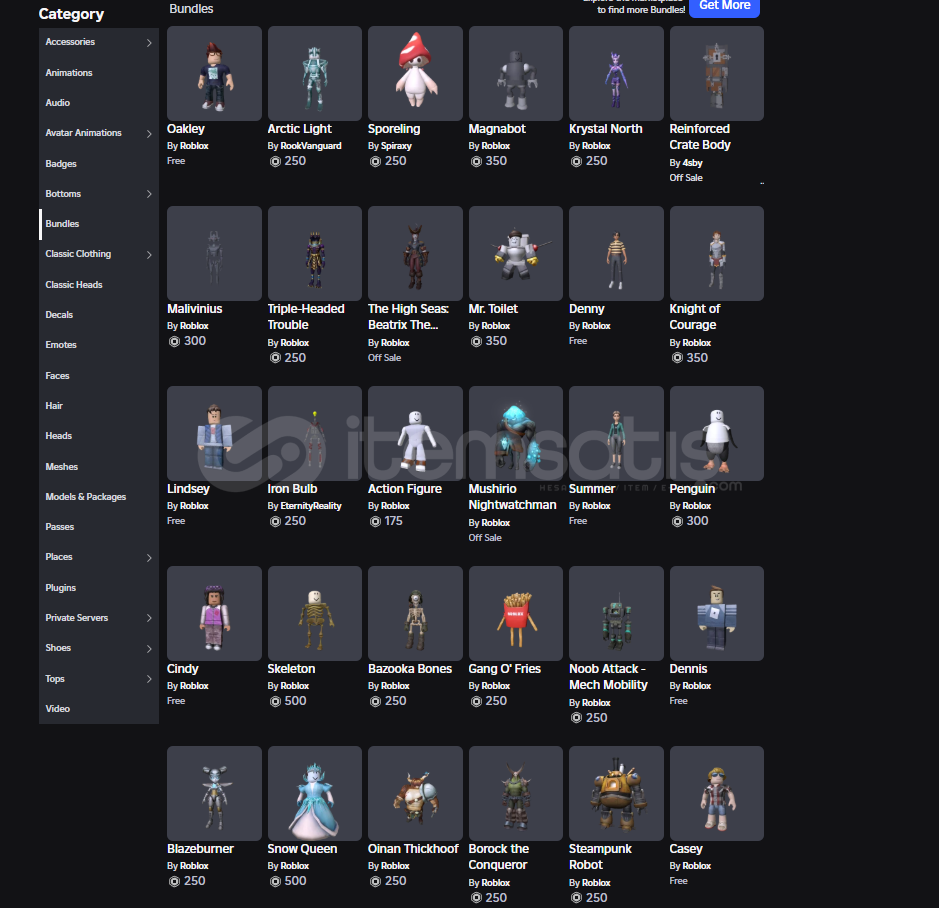Expand the Accessories category chevron

pos(149,43)
